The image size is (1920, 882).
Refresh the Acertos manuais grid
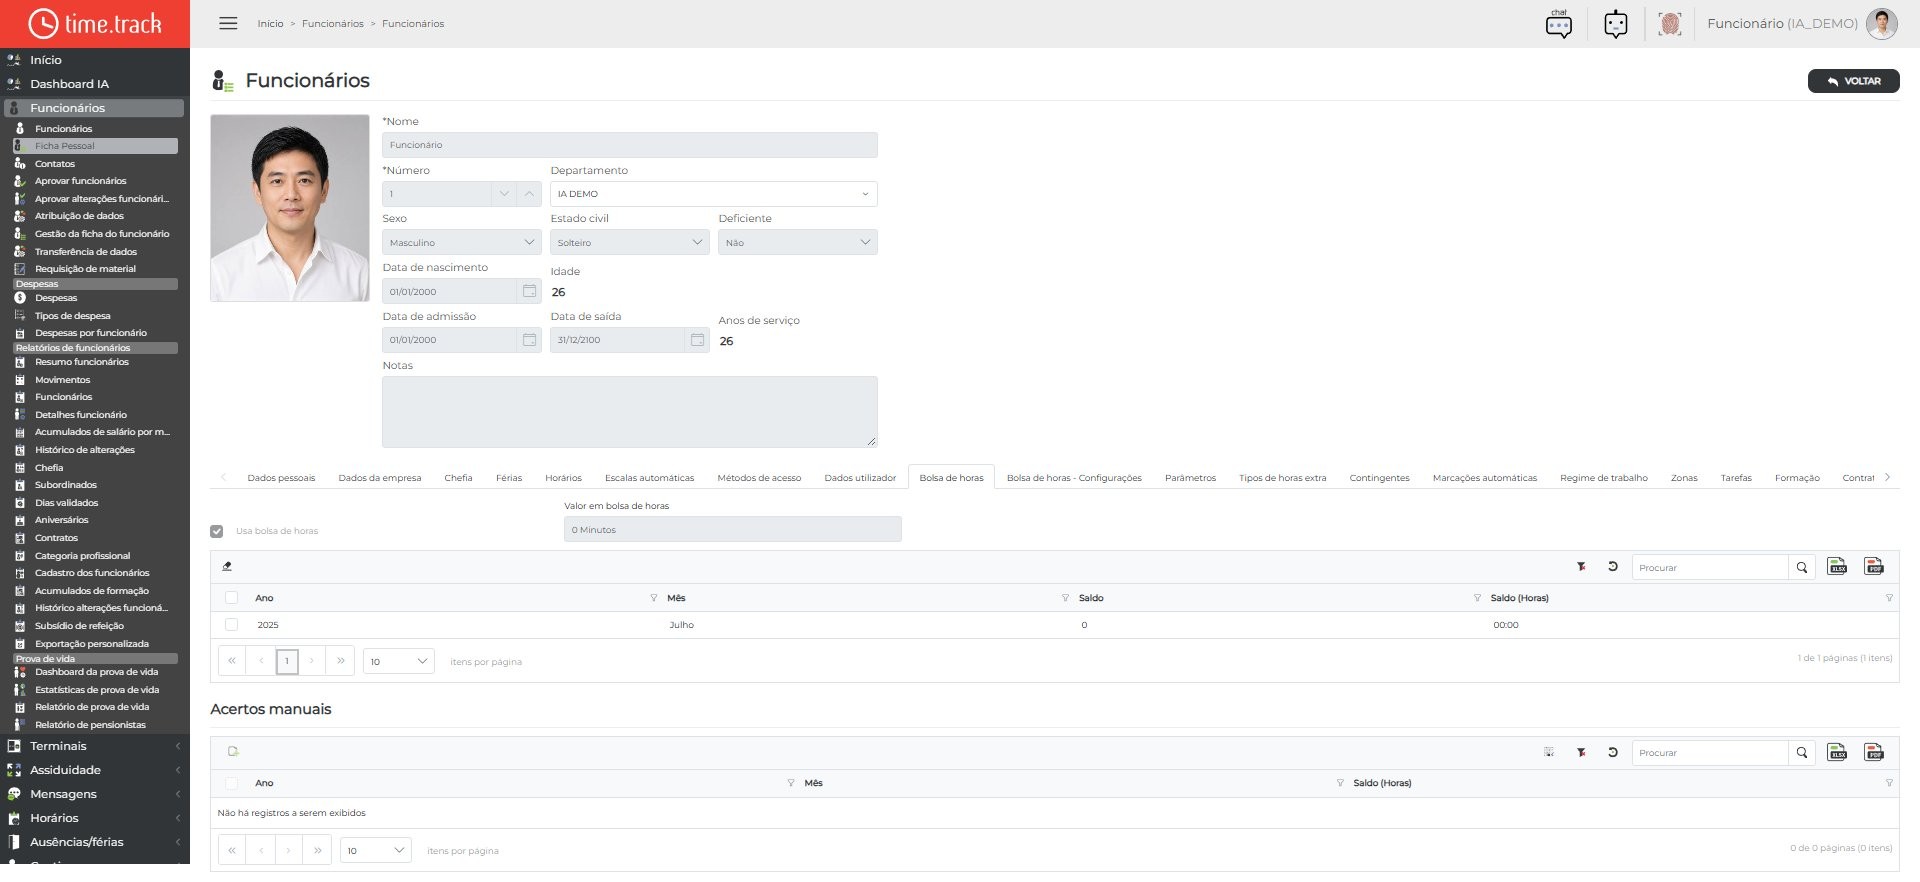1612,752
